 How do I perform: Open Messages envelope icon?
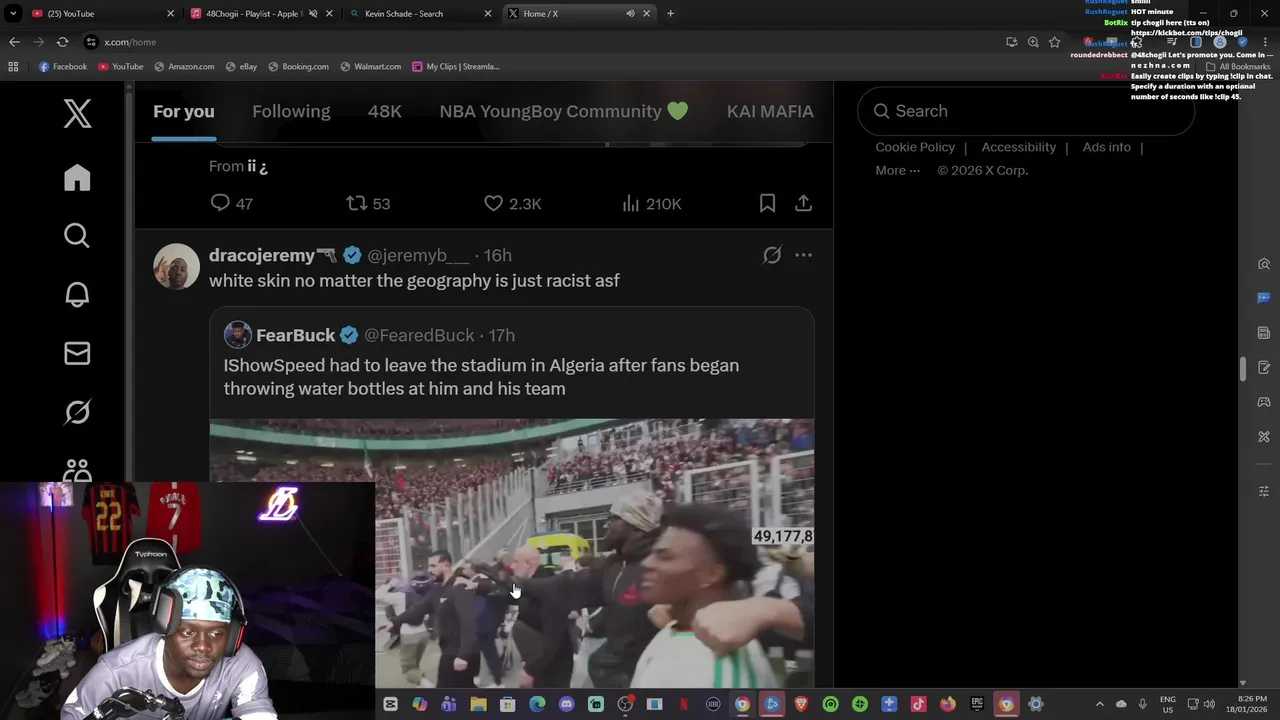point(77,353)
